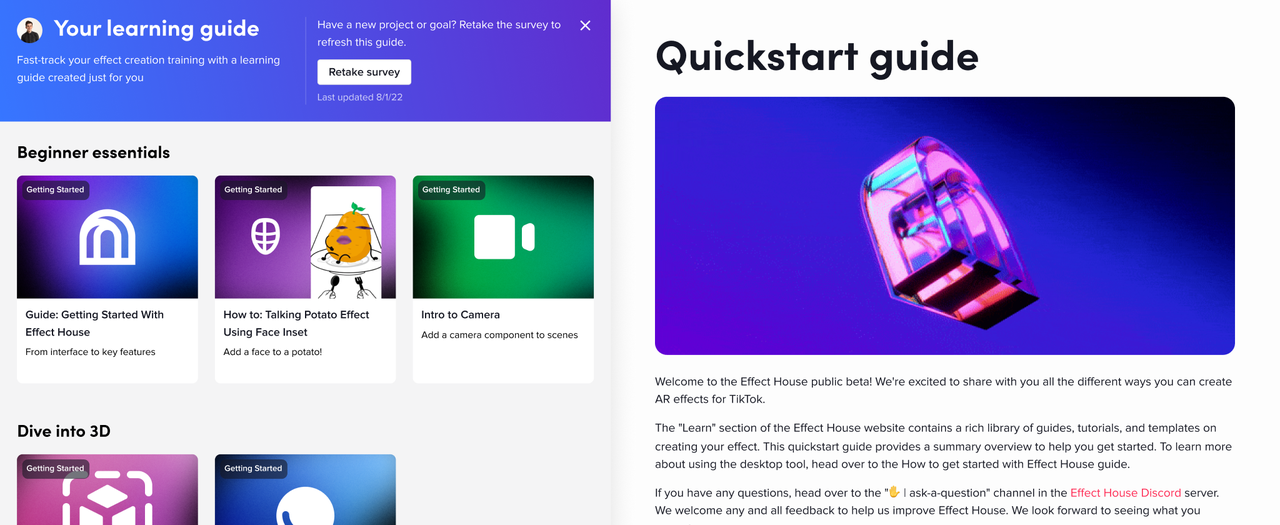
Task: Open How to: Talking Potato Effect title
Action: 296,323
